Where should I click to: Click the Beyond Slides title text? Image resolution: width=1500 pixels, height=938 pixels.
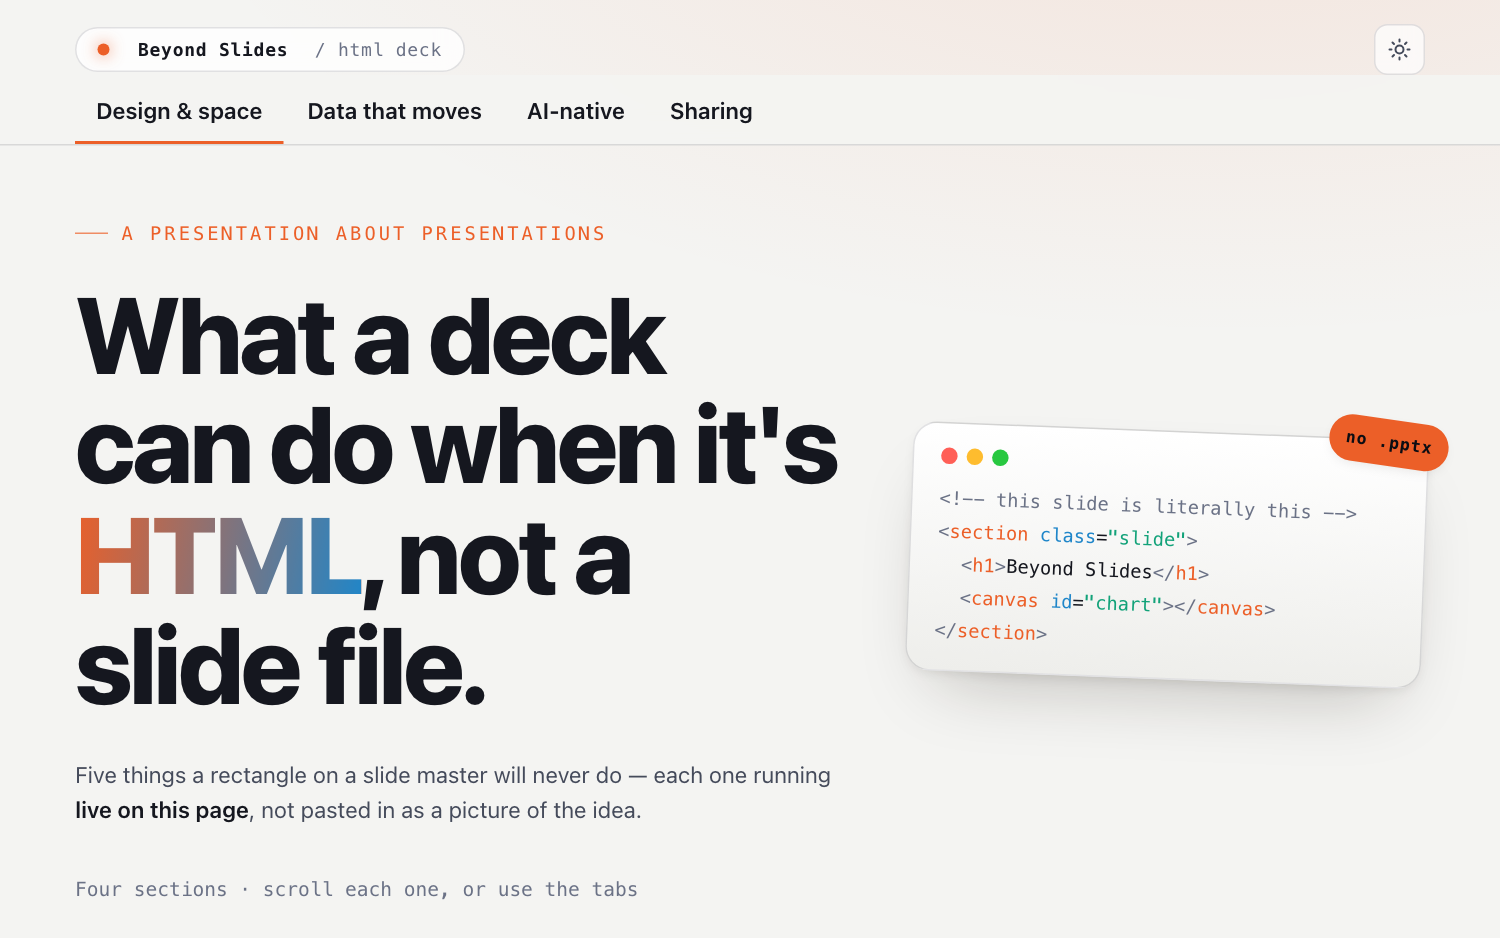click(212, 50)
